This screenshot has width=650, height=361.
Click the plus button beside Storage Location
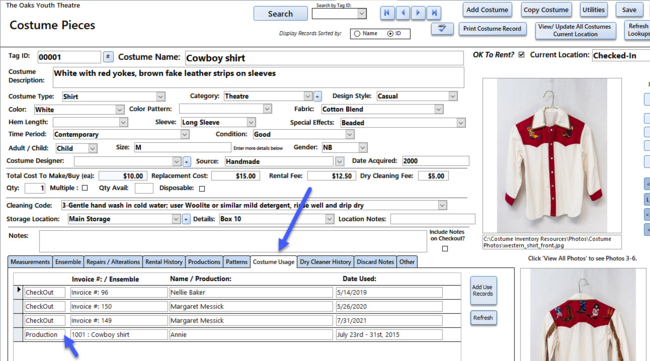pyautogui.click(x=186, y=219)
